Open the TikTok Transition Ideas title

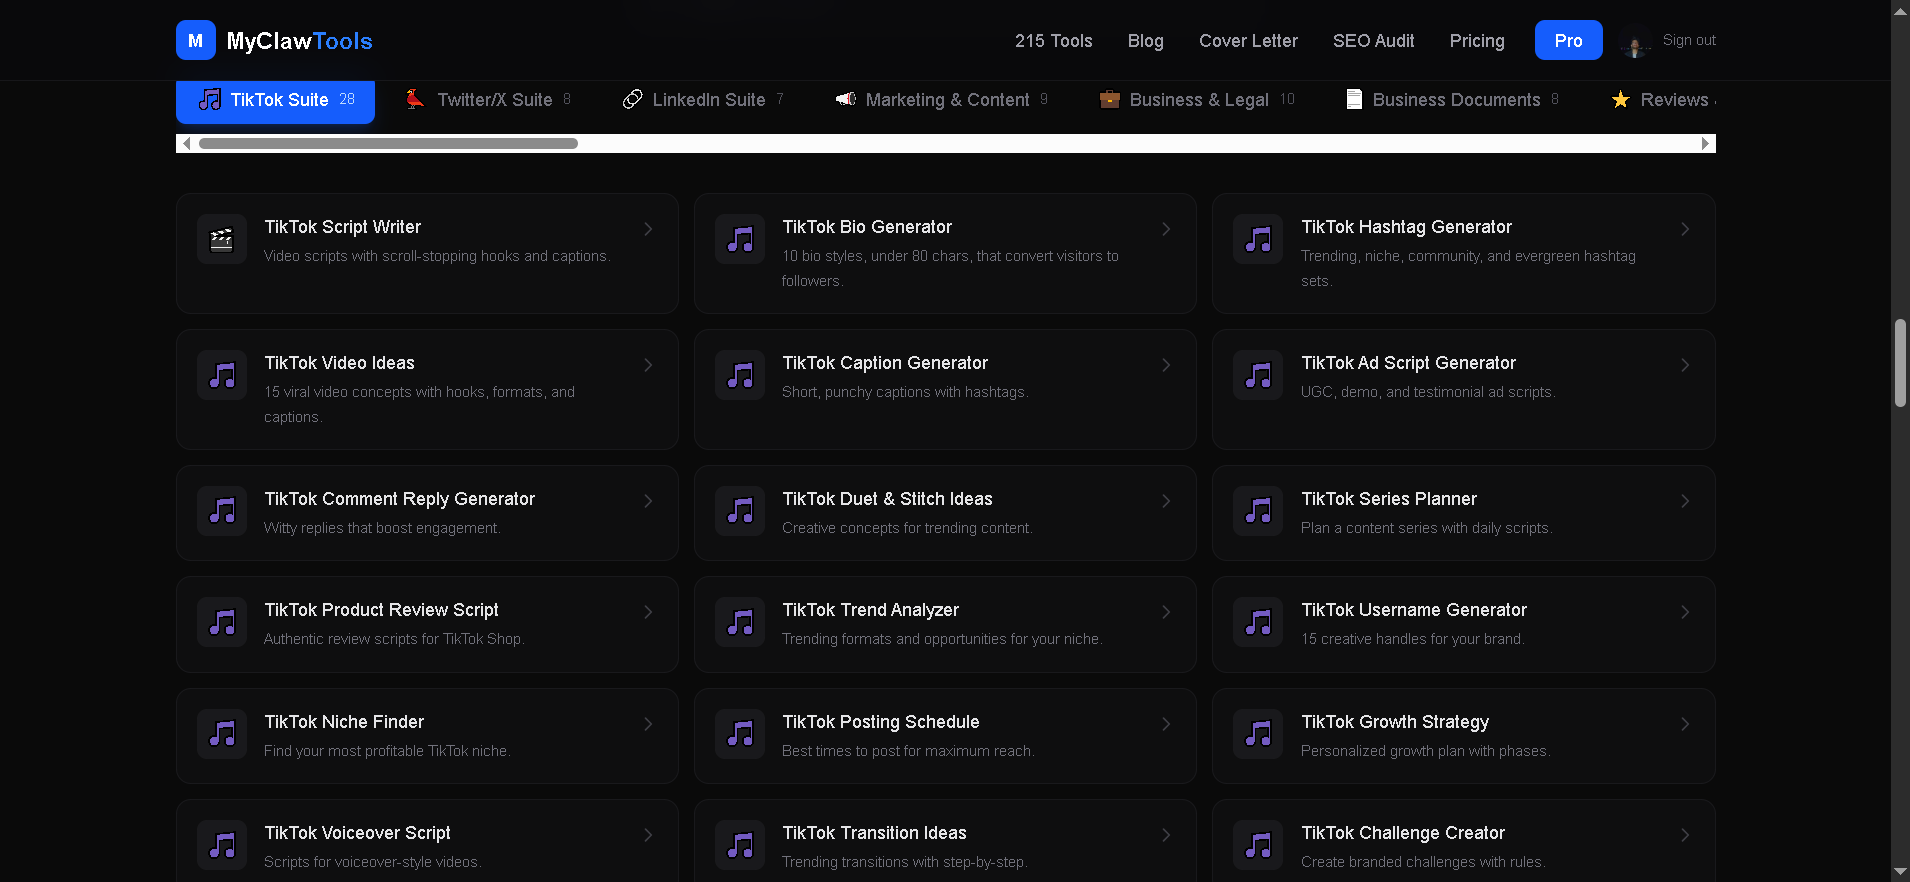(874, 833)
